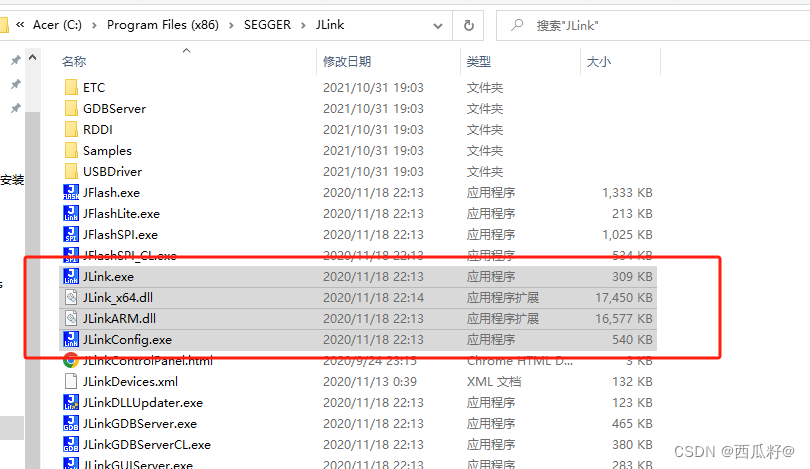Open the ETC folder icon
Viewport: 810px width, 469px height.
71,87
